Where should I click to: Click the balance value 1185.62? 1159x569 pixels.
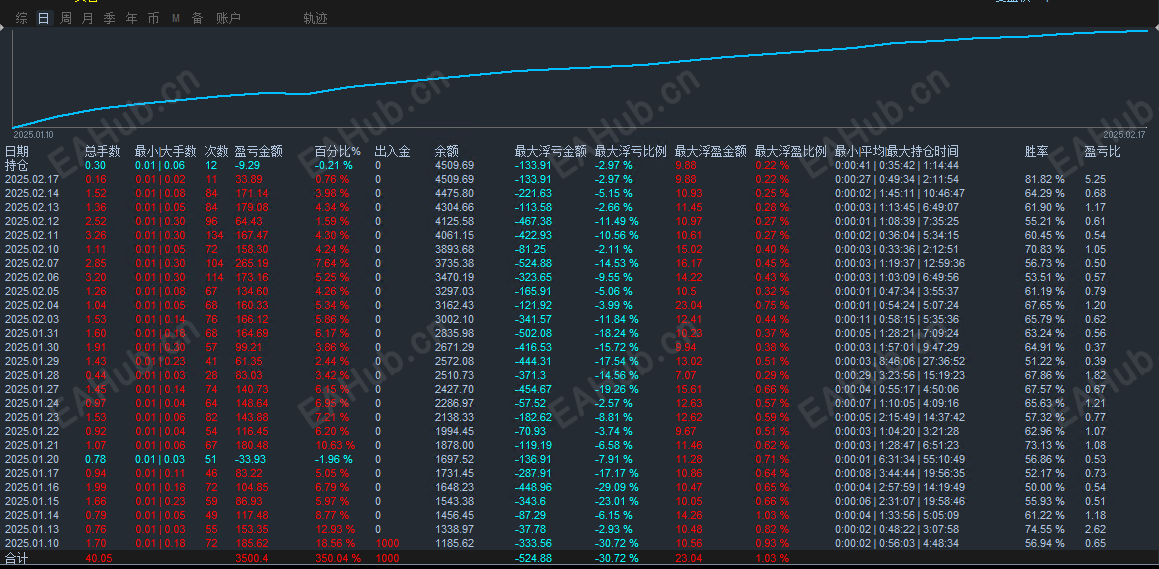(455, 543)
